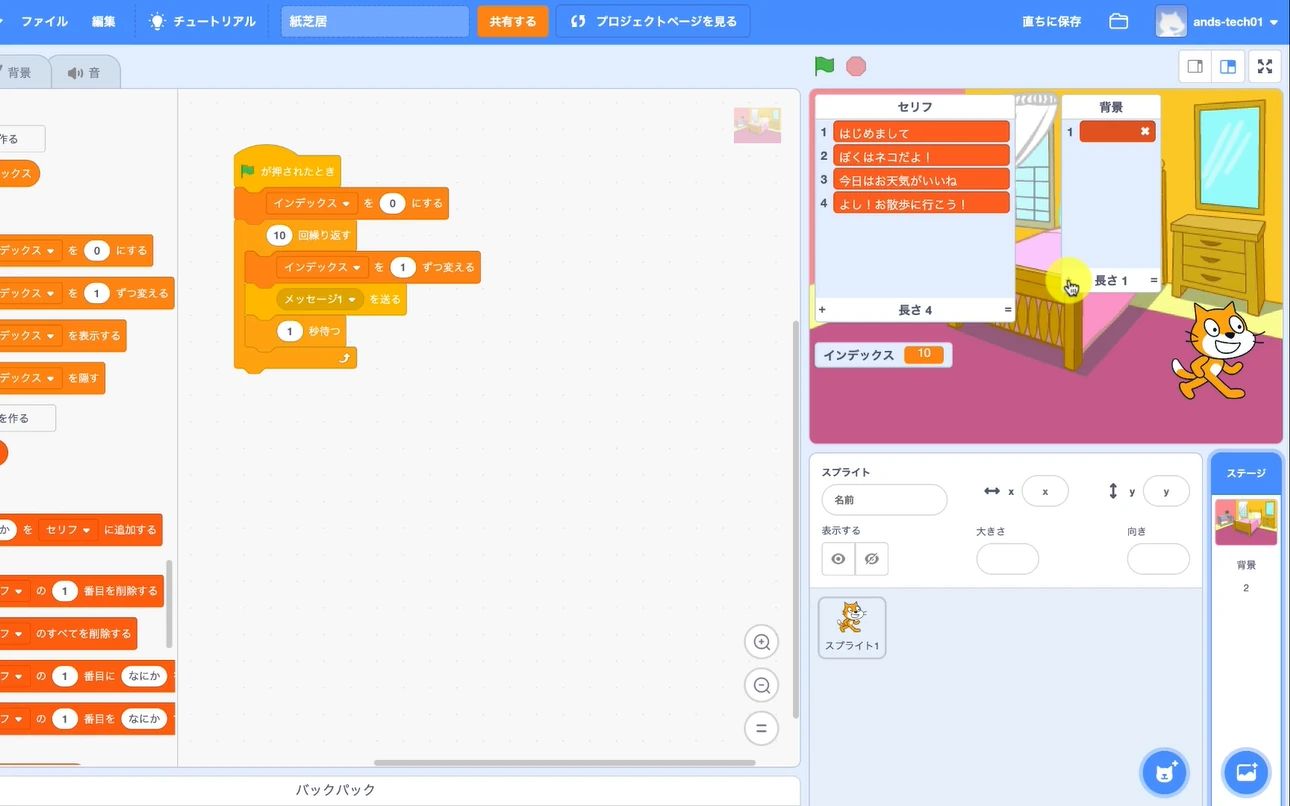Image resolution: width=1290 pixels, height=806 pixels.
Task: Open the add backdrop menu
Action: 1246,772
